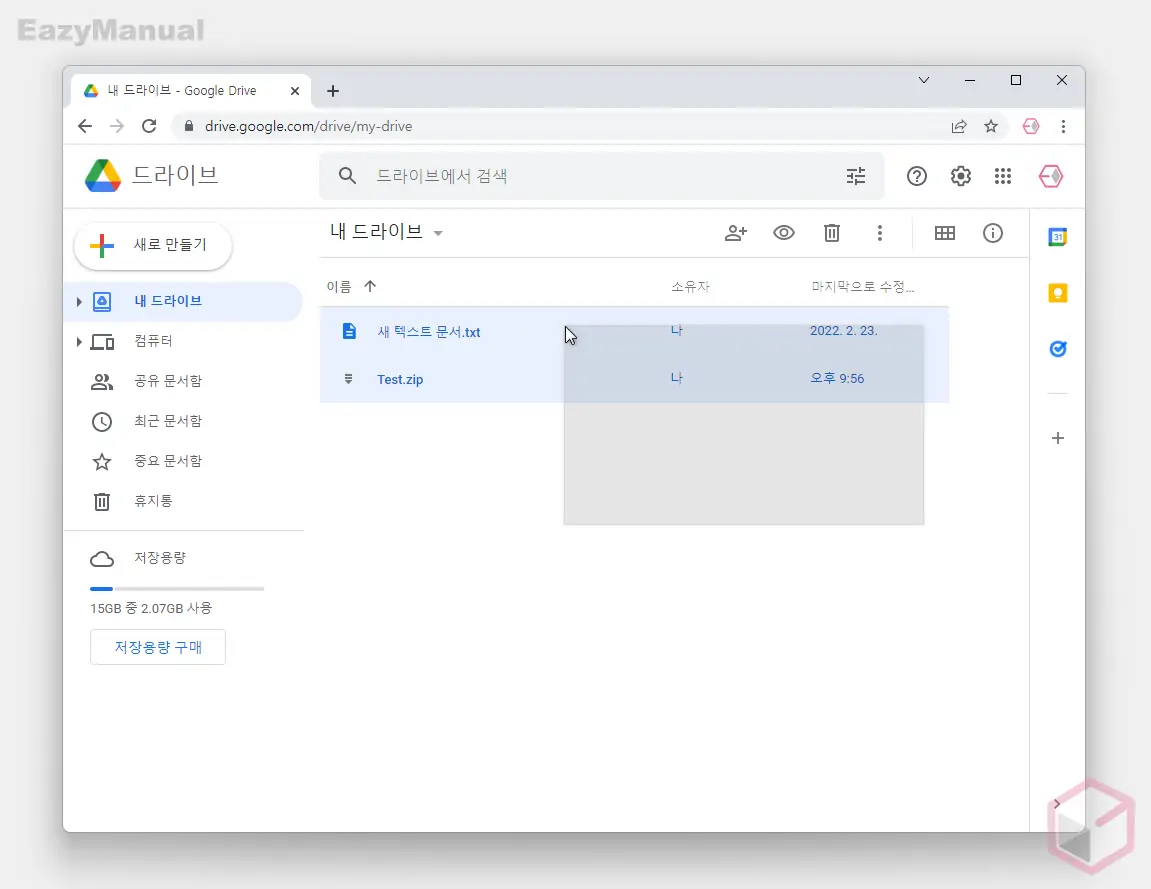The width and height of the screenshot is (1151, 889).
Task: Open the Google apps grid menu
Action: [x=1003, y=176]
